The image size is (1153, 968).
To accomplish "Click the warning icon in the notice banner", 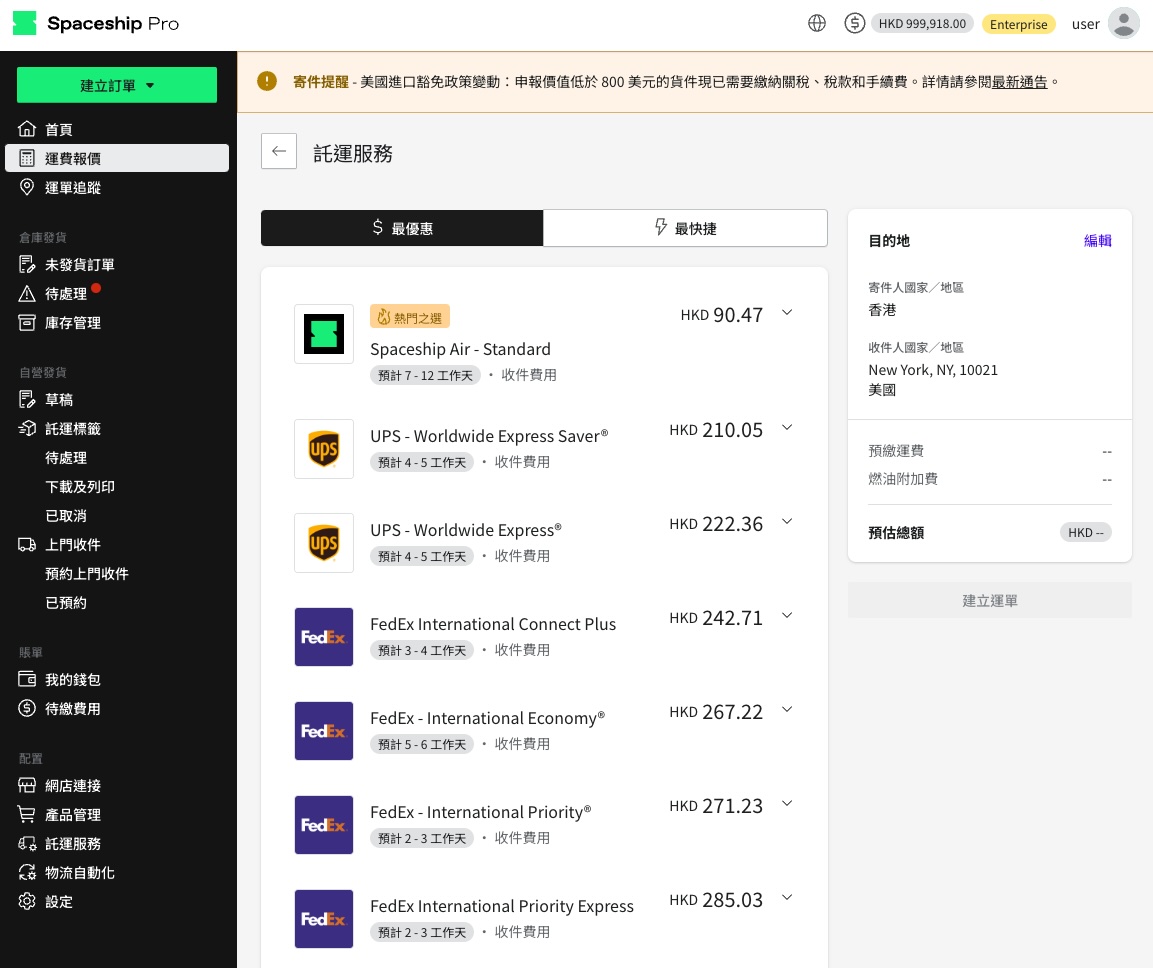I will tap(267, 81).
